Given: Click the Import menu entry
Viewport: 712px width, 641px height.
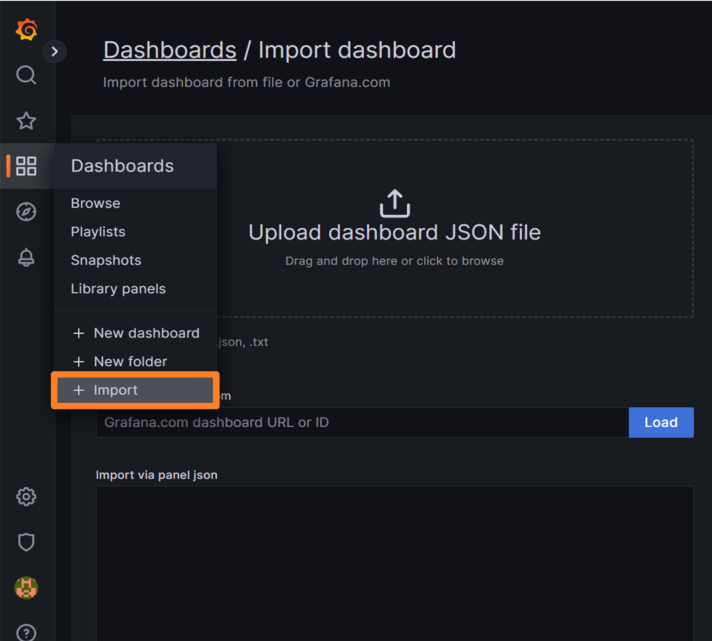Looking at the screenshot, I should [x=135, y=390].
